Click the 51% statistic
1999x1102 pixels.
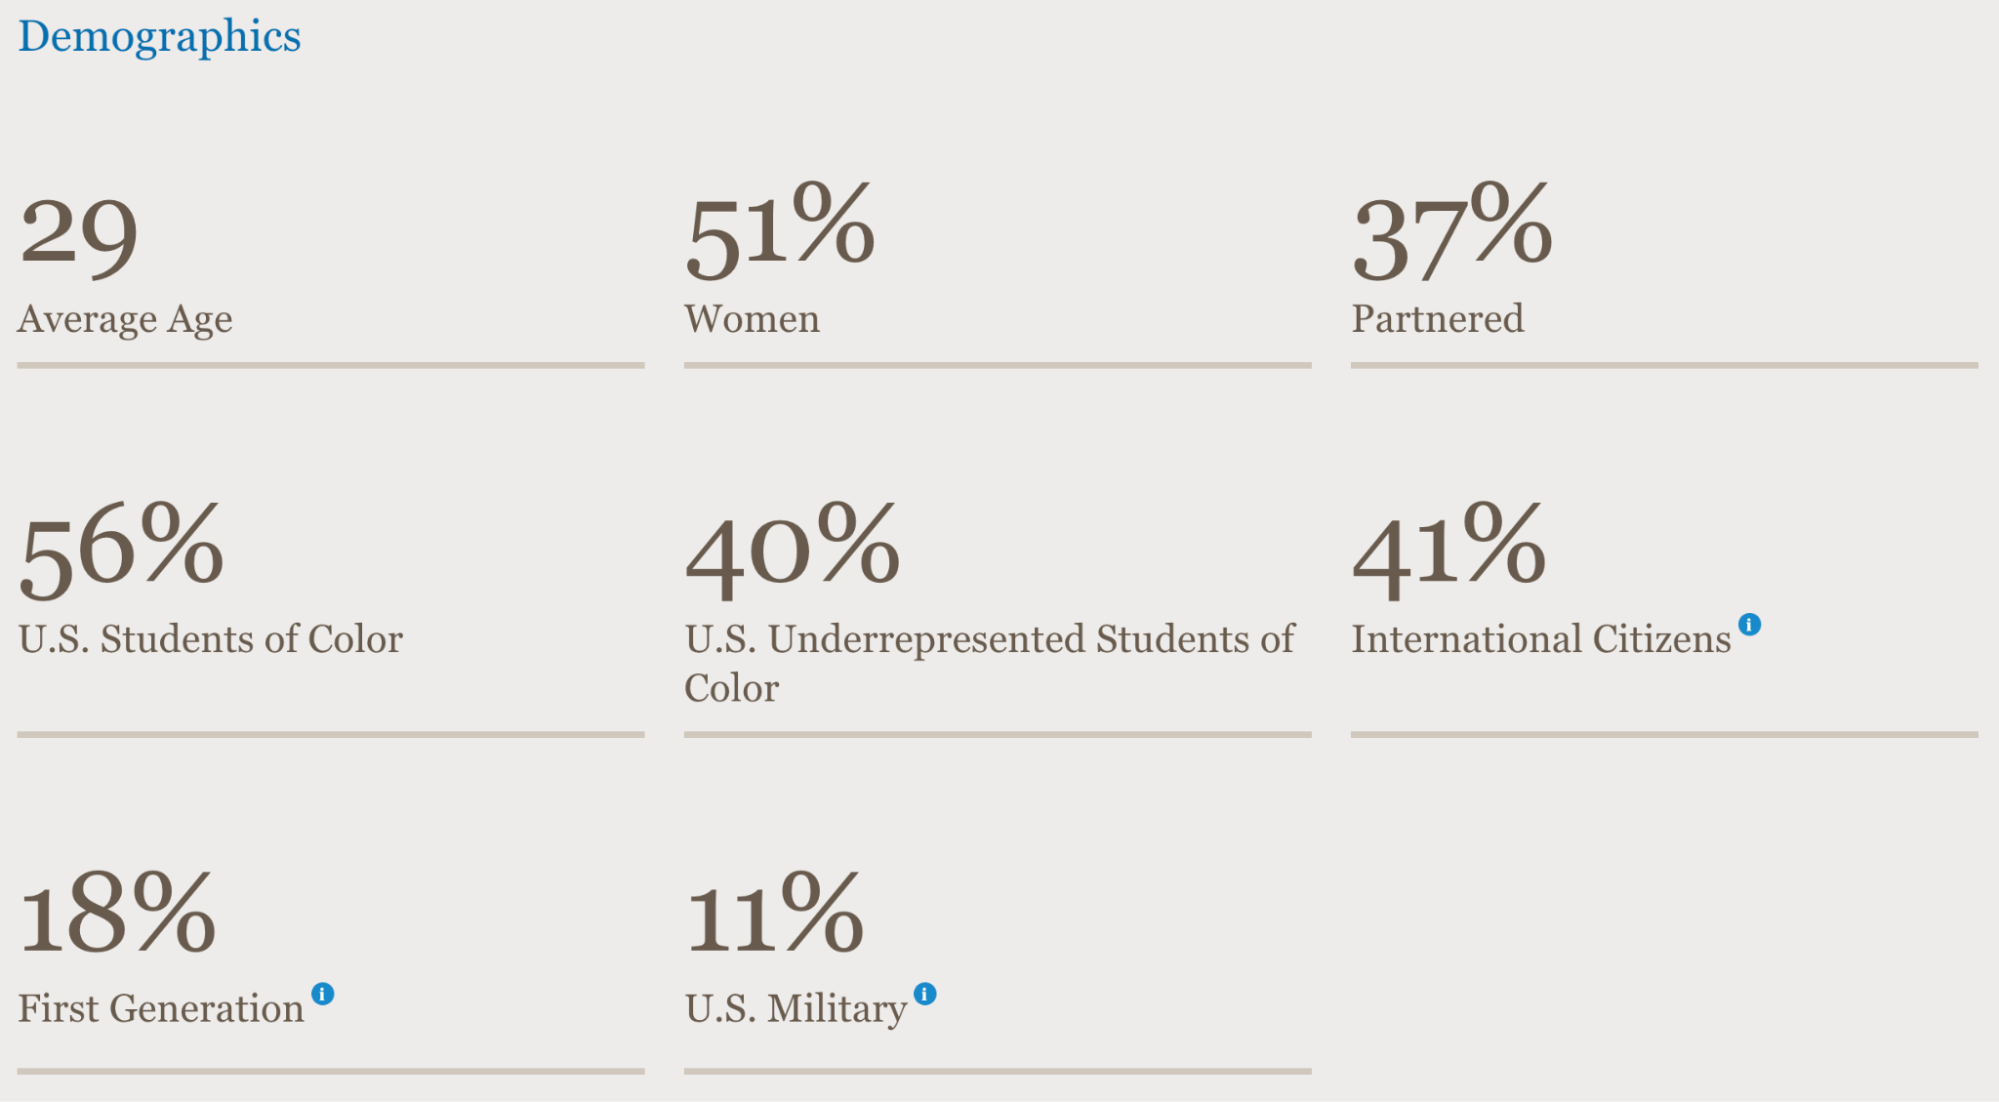pos(779,232)
